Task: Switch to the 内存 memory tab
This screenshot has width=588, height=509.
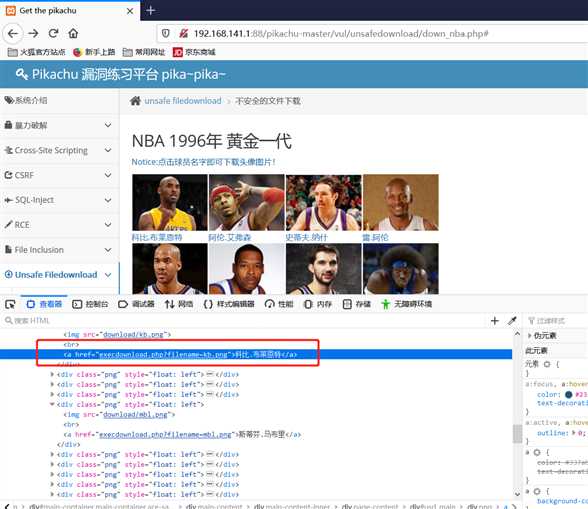Action: click(318, 304)
